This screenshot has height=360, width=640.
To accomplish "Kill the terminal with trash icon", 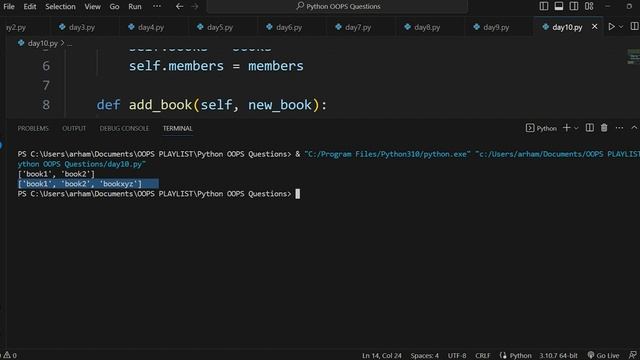I will pyautogui.click(x=604, y=128).
